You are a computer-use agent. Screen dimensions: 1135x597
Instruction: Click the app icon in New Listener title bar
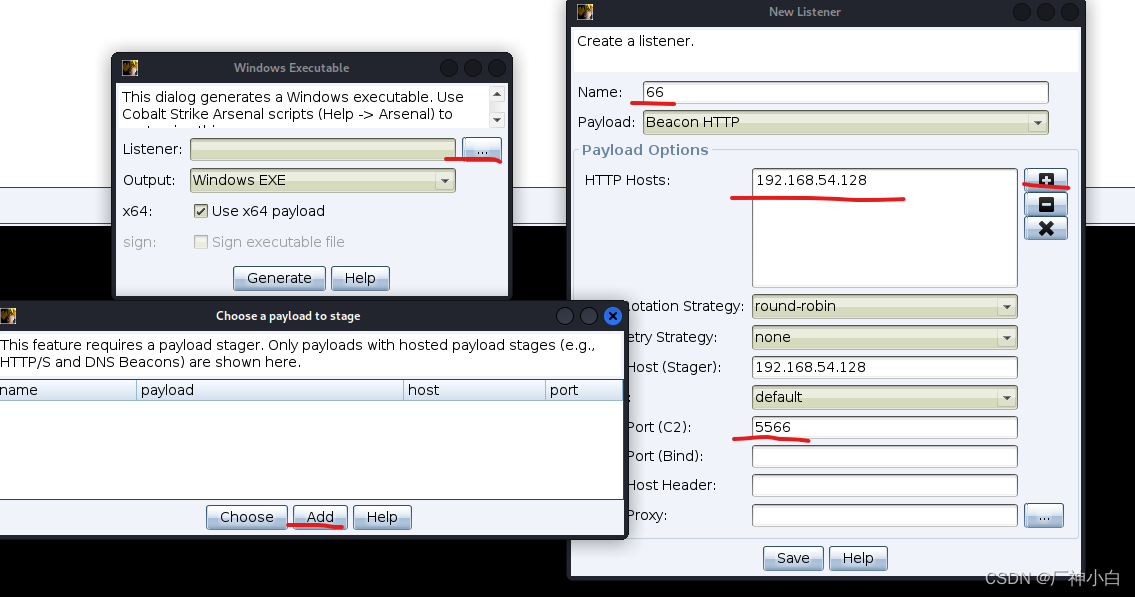coord(585,12)
